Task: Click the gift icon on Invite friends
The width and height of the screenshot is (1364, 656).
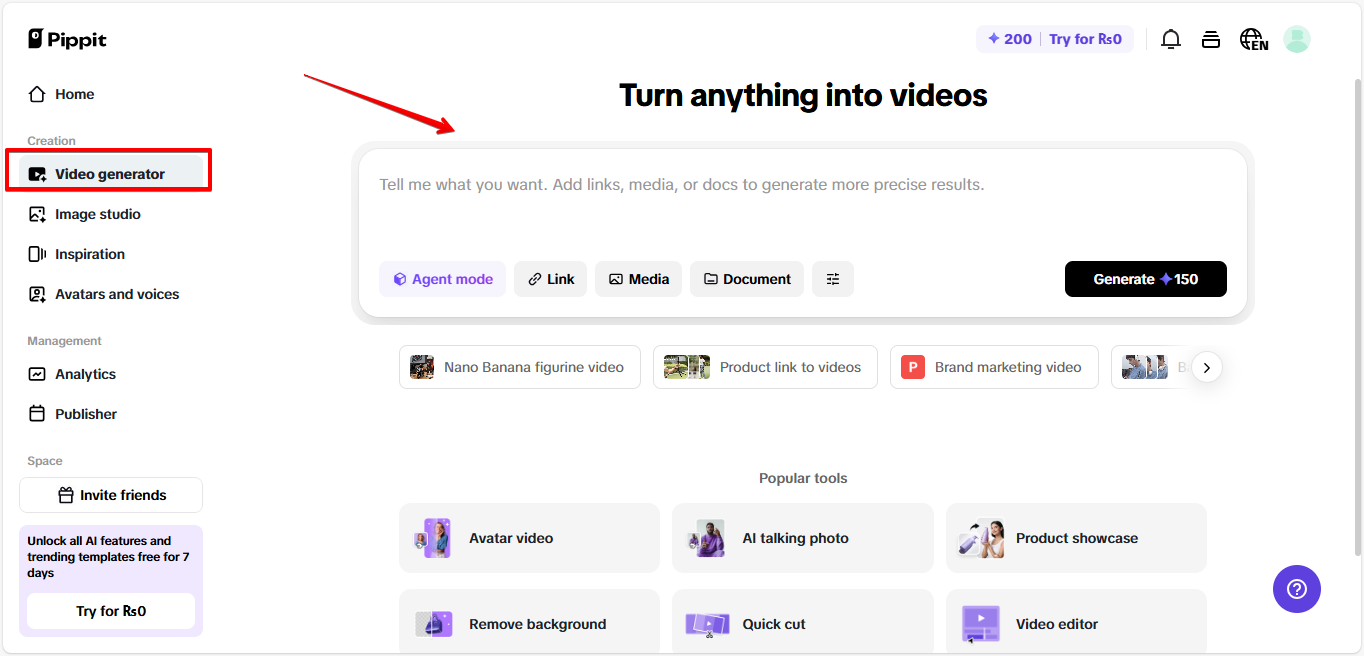Action: click(66, 495)
